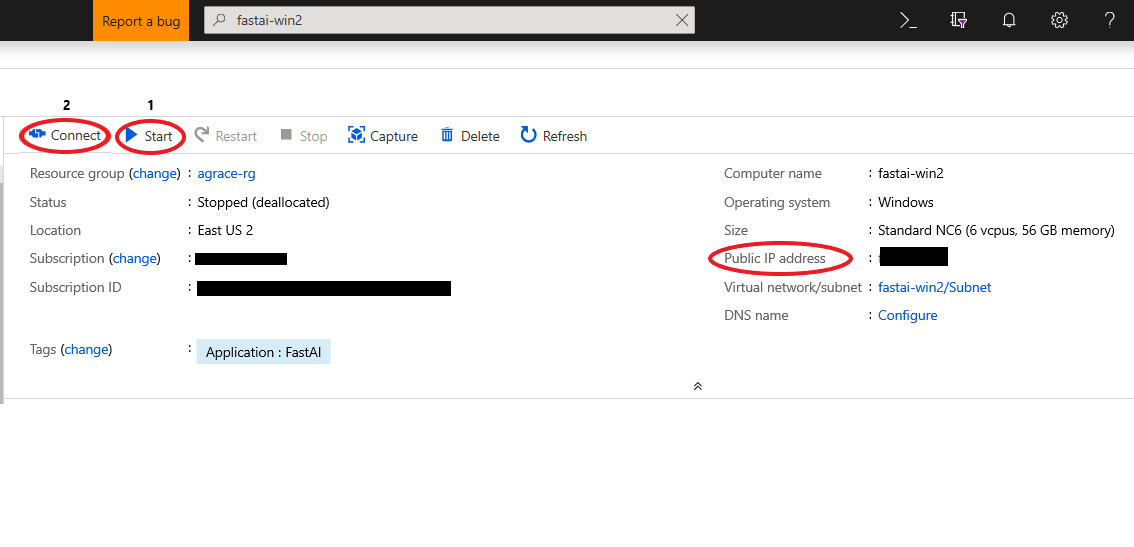Open the agrace-rg resource group link
The width and height of the screenshot is (1134, 547).
coord(227,173)
